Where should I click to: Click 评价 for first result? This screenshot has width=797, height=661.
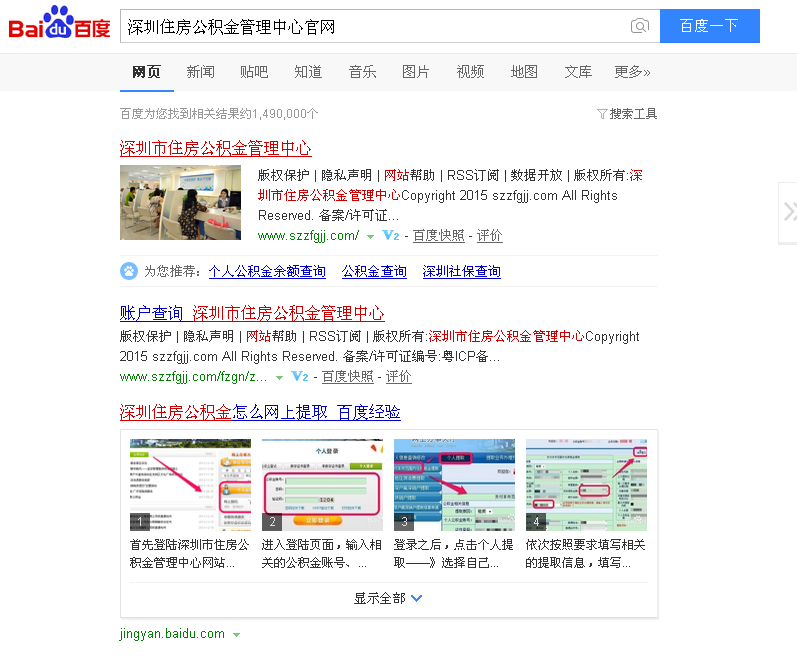click(x=489, y=235)
